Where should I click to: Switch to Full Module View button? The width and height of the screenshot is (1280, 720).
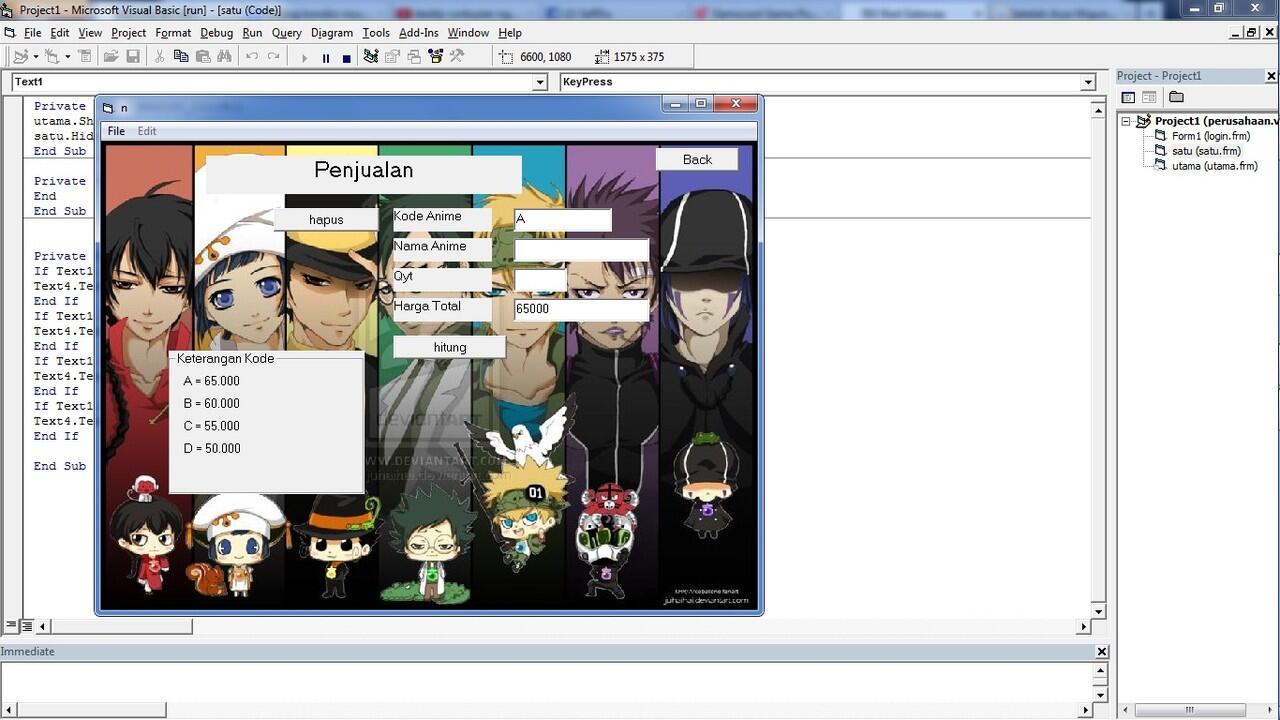[x=27, y=627]
